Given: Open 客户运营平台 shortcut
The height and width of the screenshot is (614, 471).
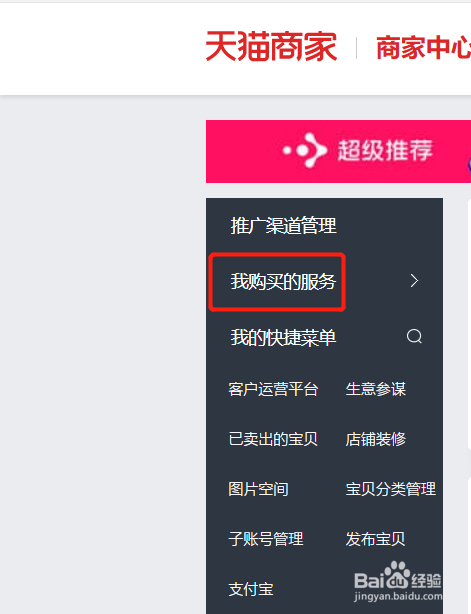Looking at the screenshot, I should point(273,389).
